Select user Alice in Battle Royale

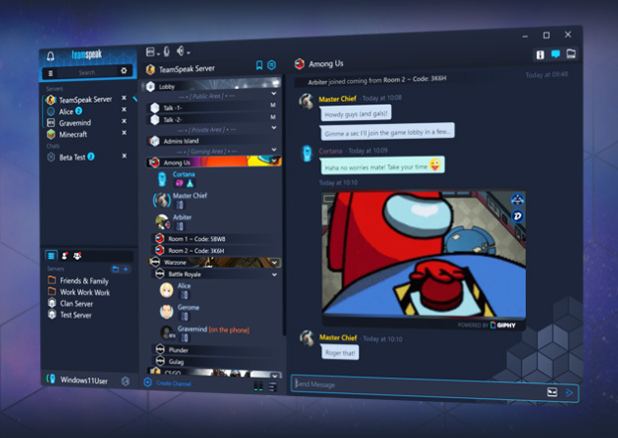184,286
